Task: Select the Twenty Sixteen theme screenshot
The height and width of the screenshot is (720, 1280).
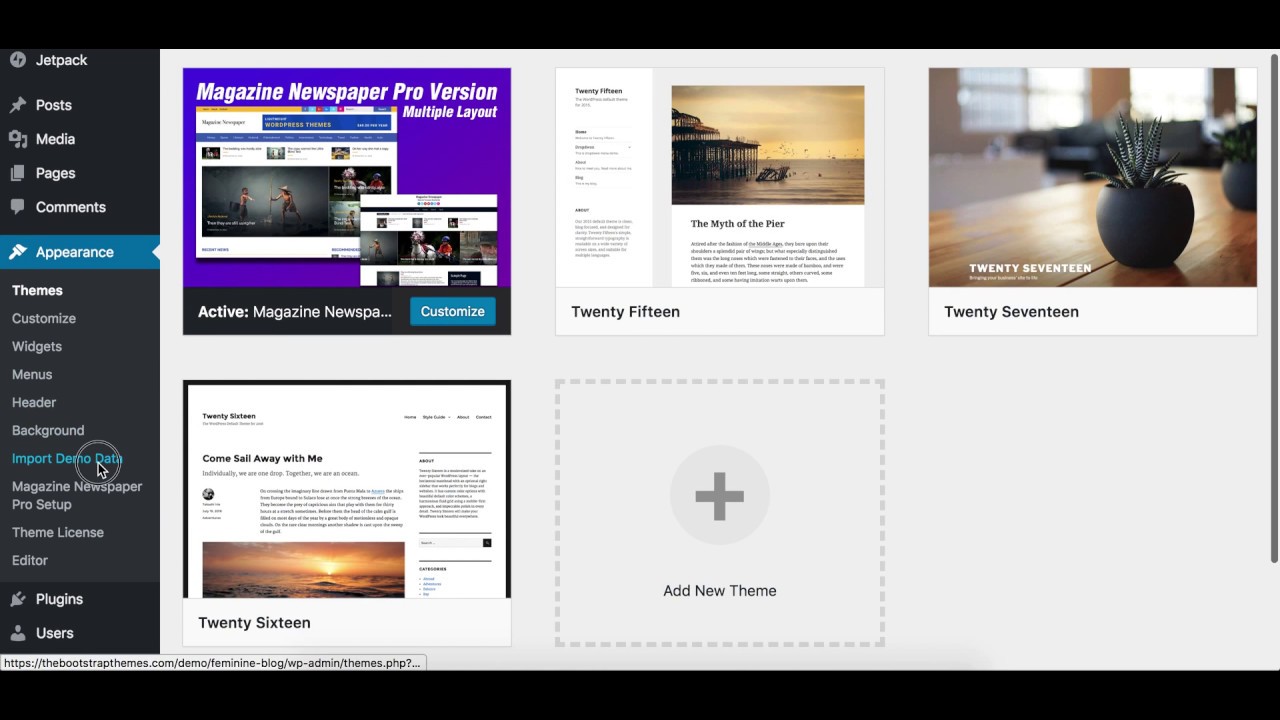Action: pos(347,489)
